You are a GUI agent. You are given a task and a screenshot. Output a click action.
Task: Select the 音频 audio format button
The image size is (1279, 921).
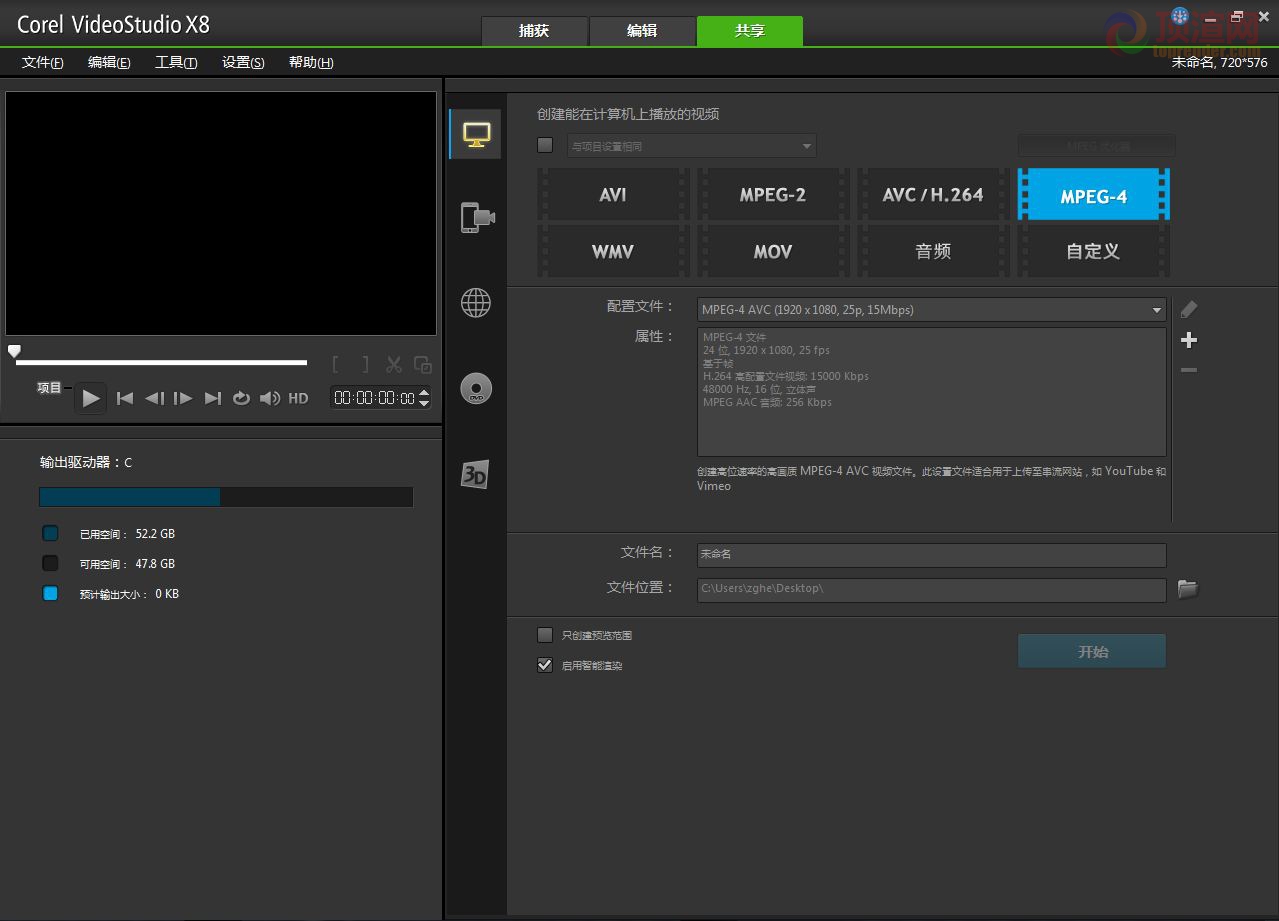(x=933, y=251)
